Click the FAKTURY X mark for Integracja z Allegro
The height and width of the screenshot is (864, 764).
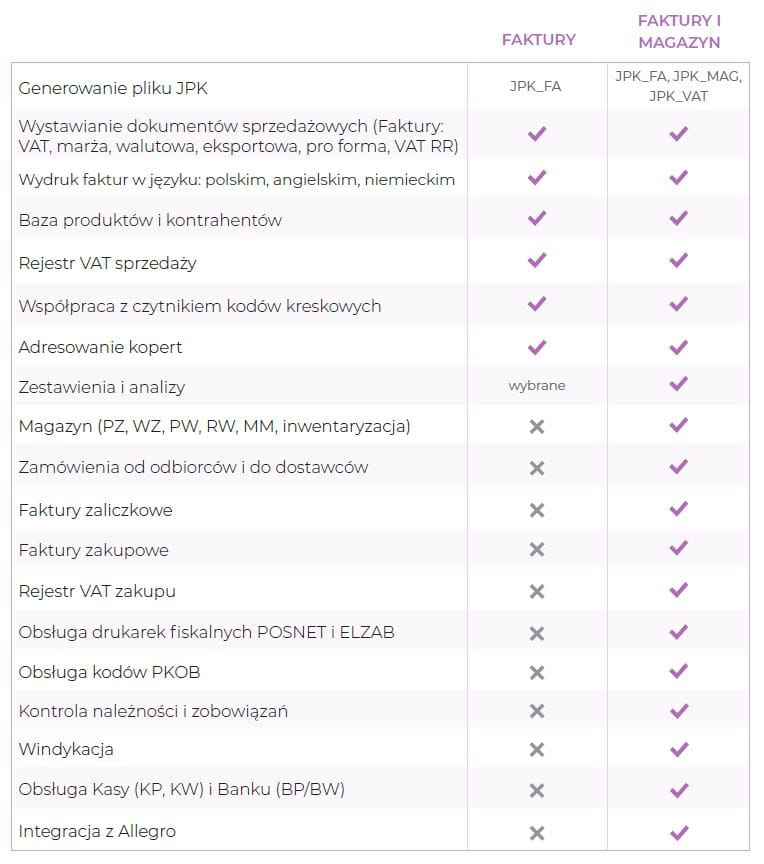(537, 832)
